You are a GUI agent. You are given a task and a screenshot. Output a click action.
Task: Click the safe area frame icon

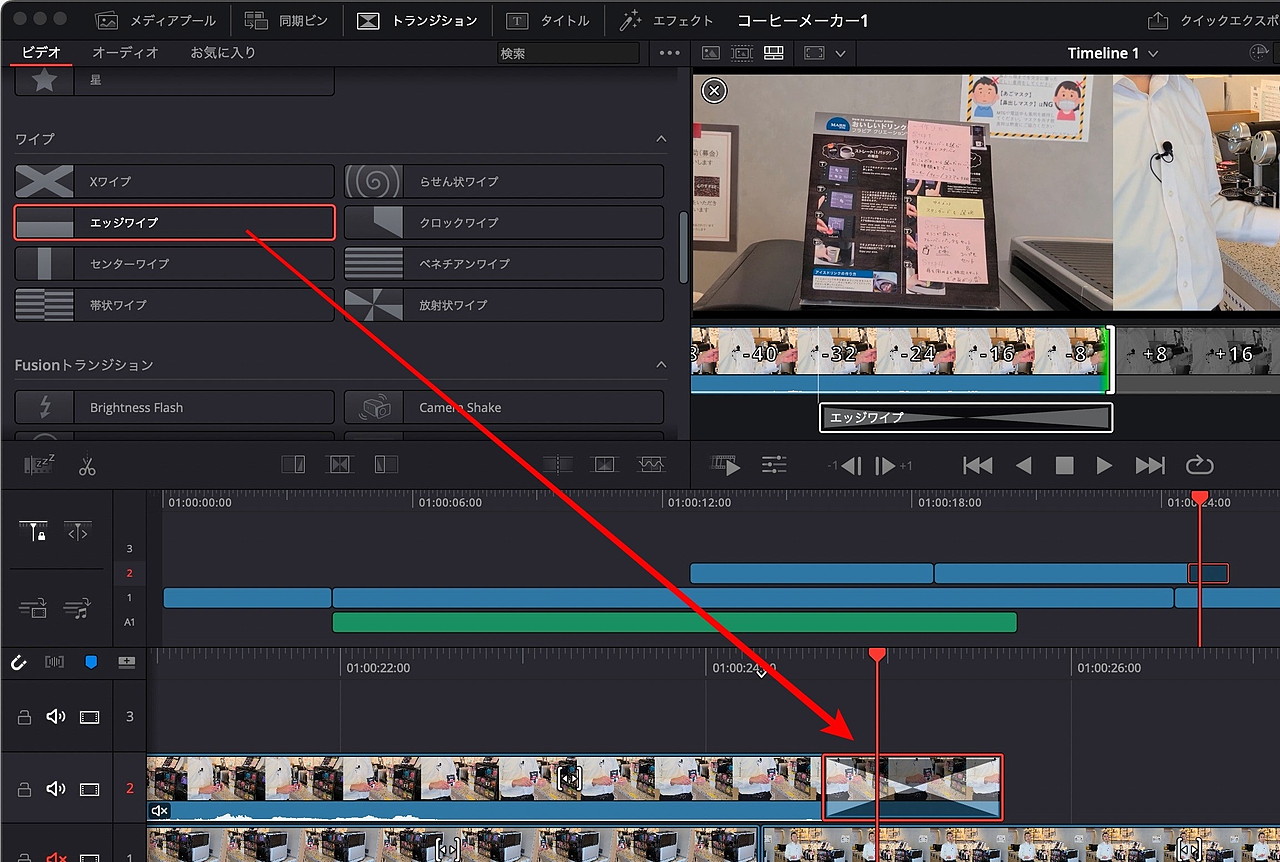click(814, 53)
